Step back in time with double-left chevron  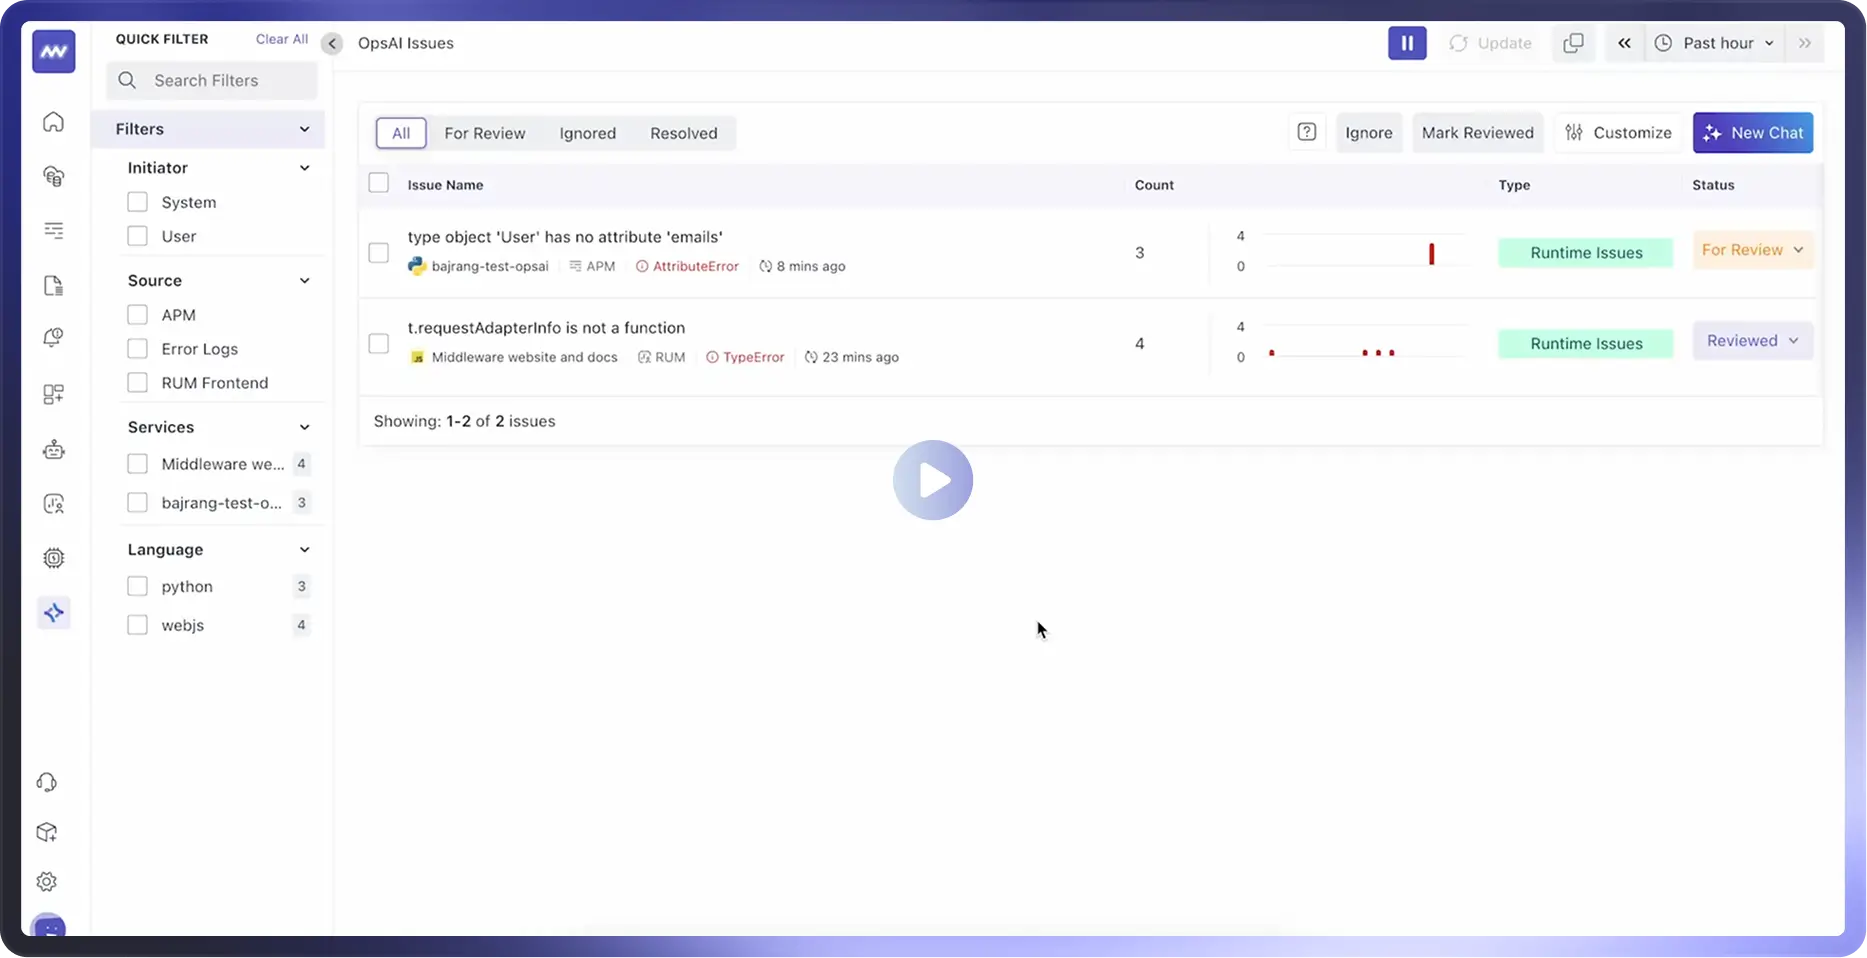coord(1624,43)
